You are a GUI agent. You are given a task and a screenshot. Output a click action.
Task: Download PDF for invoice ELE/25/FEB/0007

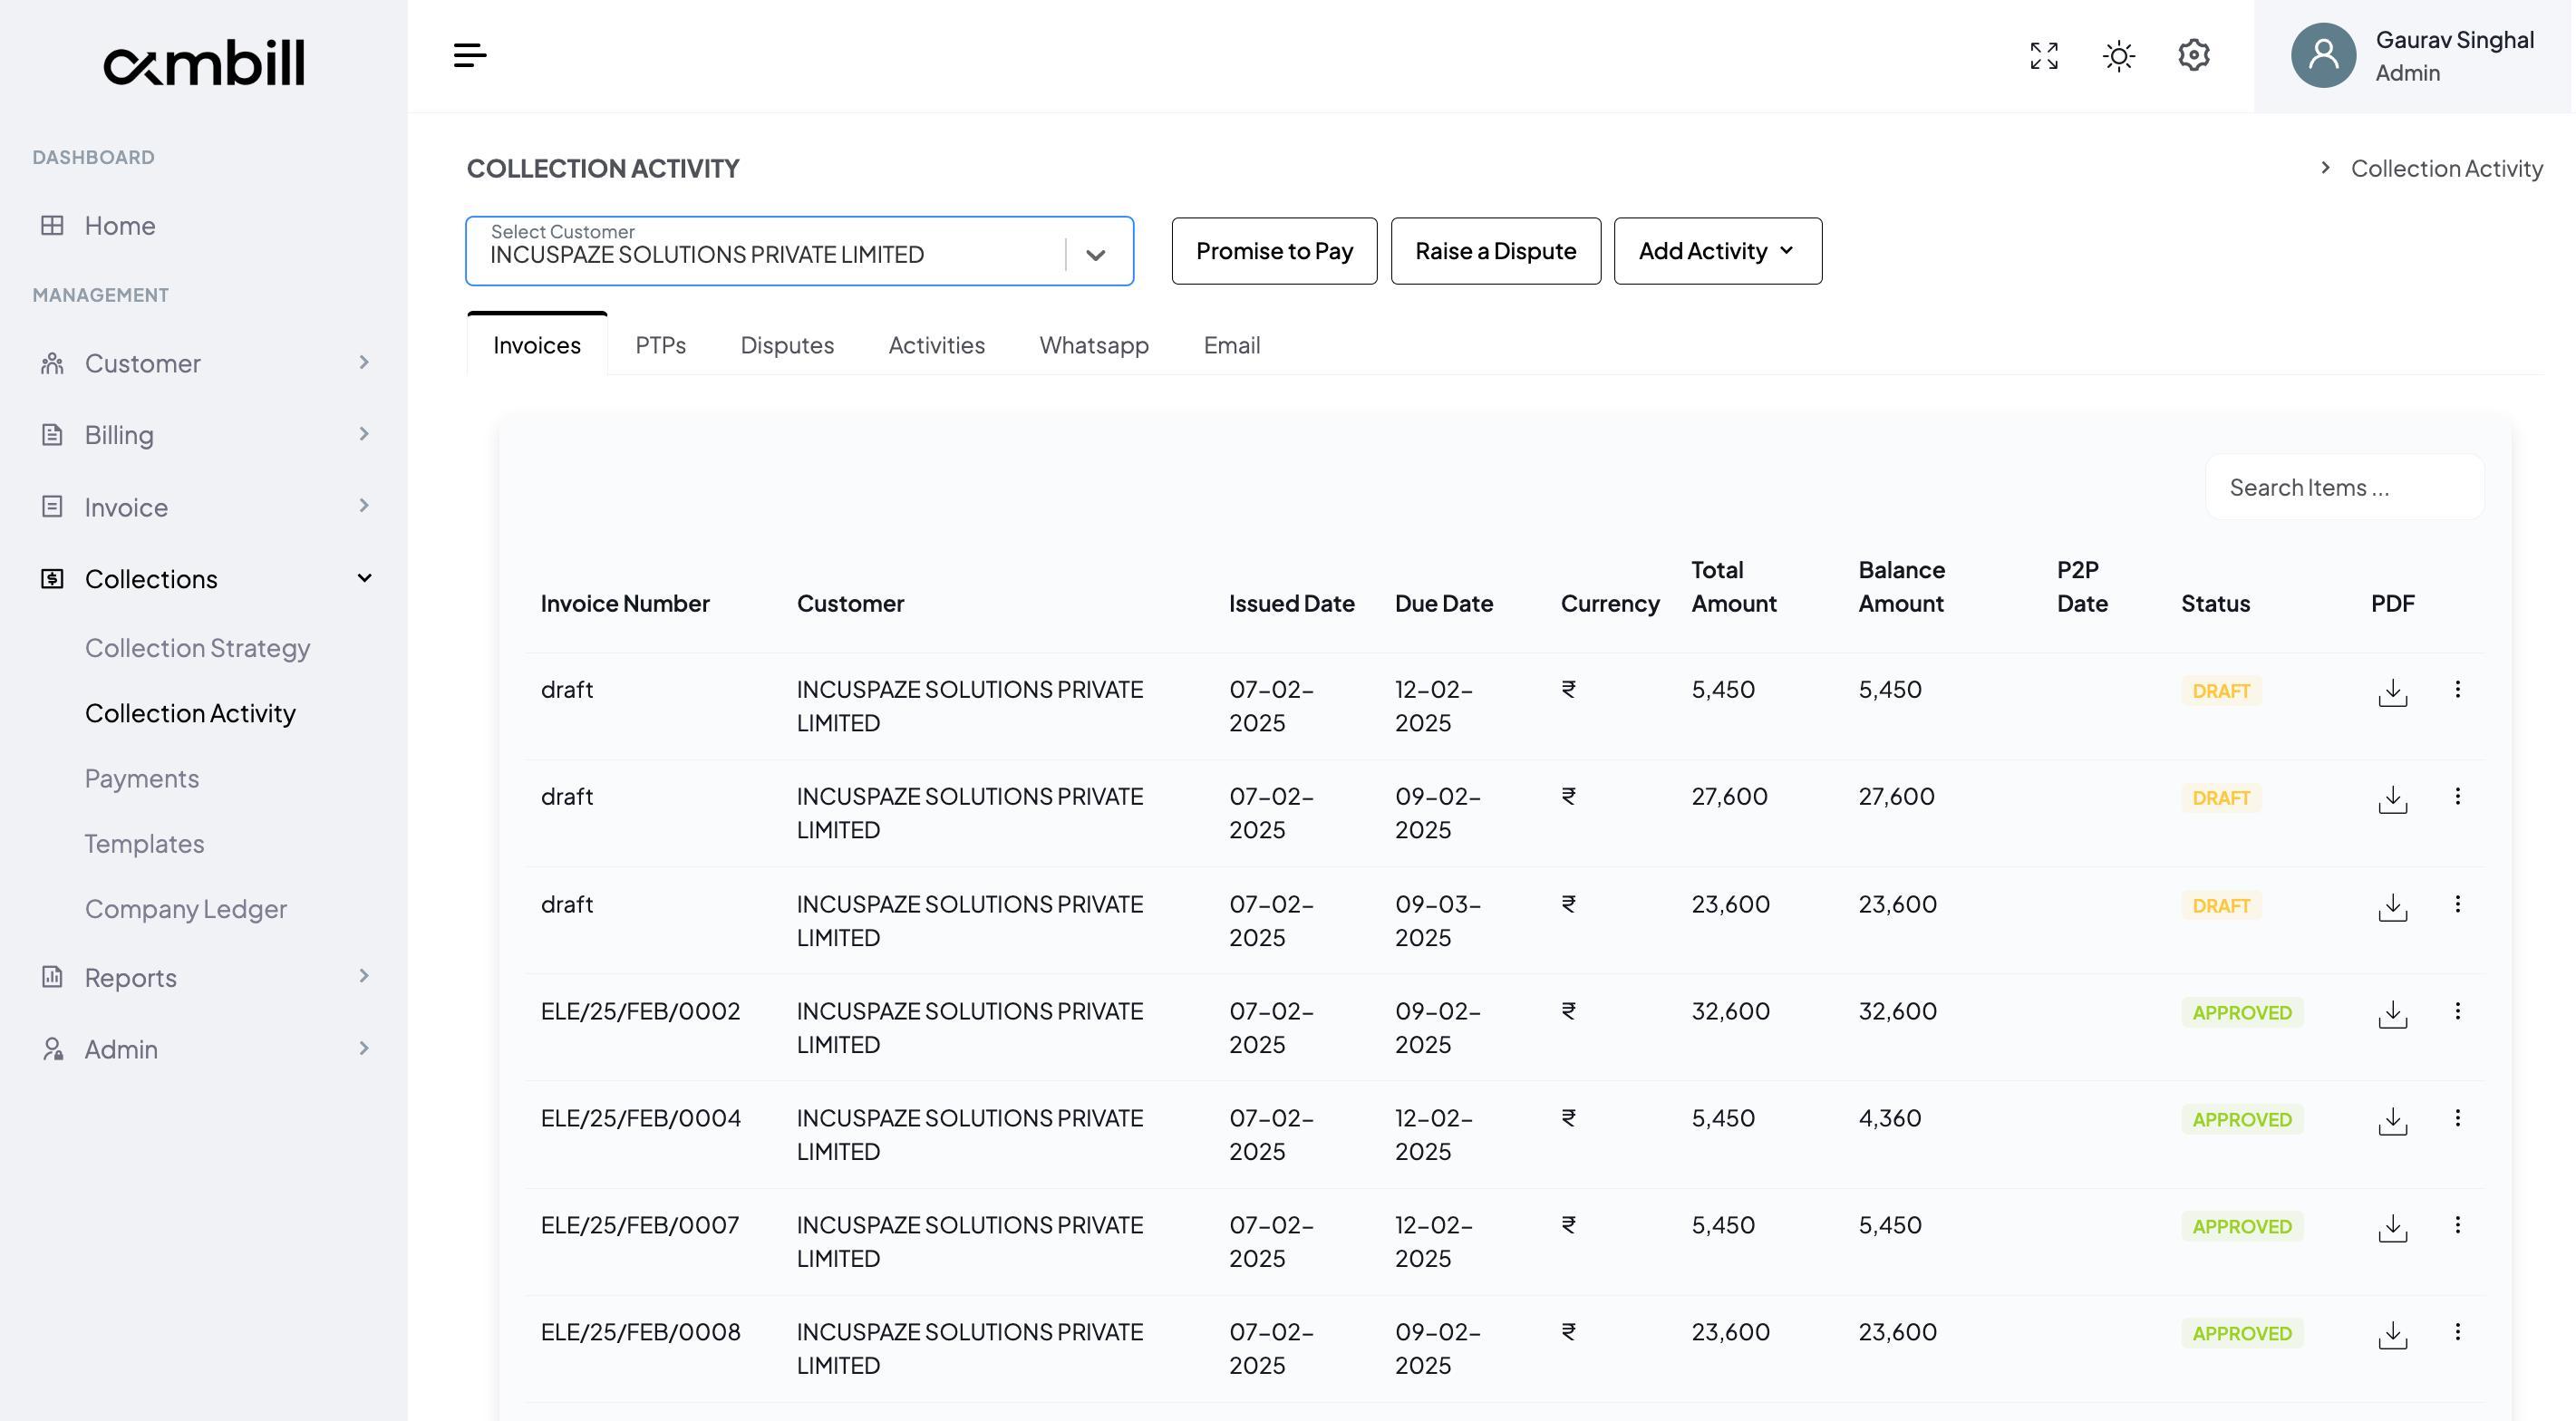(x=2391, y=1227)
